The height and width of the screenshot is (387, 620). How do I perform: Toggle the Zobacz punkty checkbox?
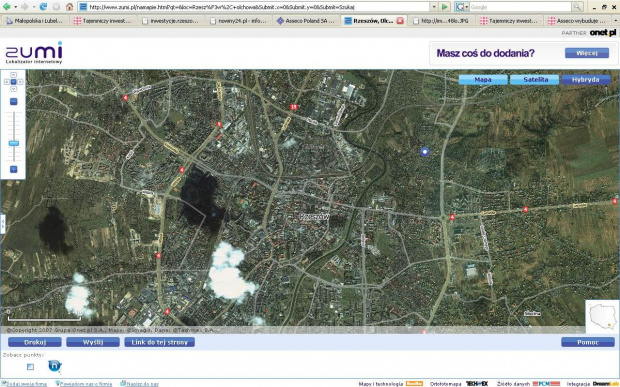tap(30, 367)
